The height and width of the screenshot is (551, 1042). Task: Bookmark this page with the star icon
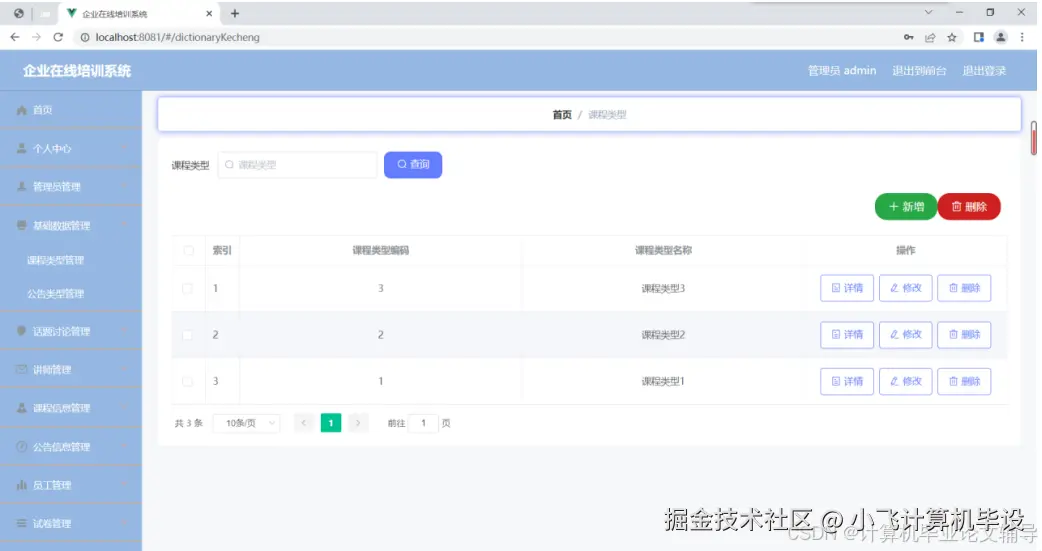click(952, 37)
